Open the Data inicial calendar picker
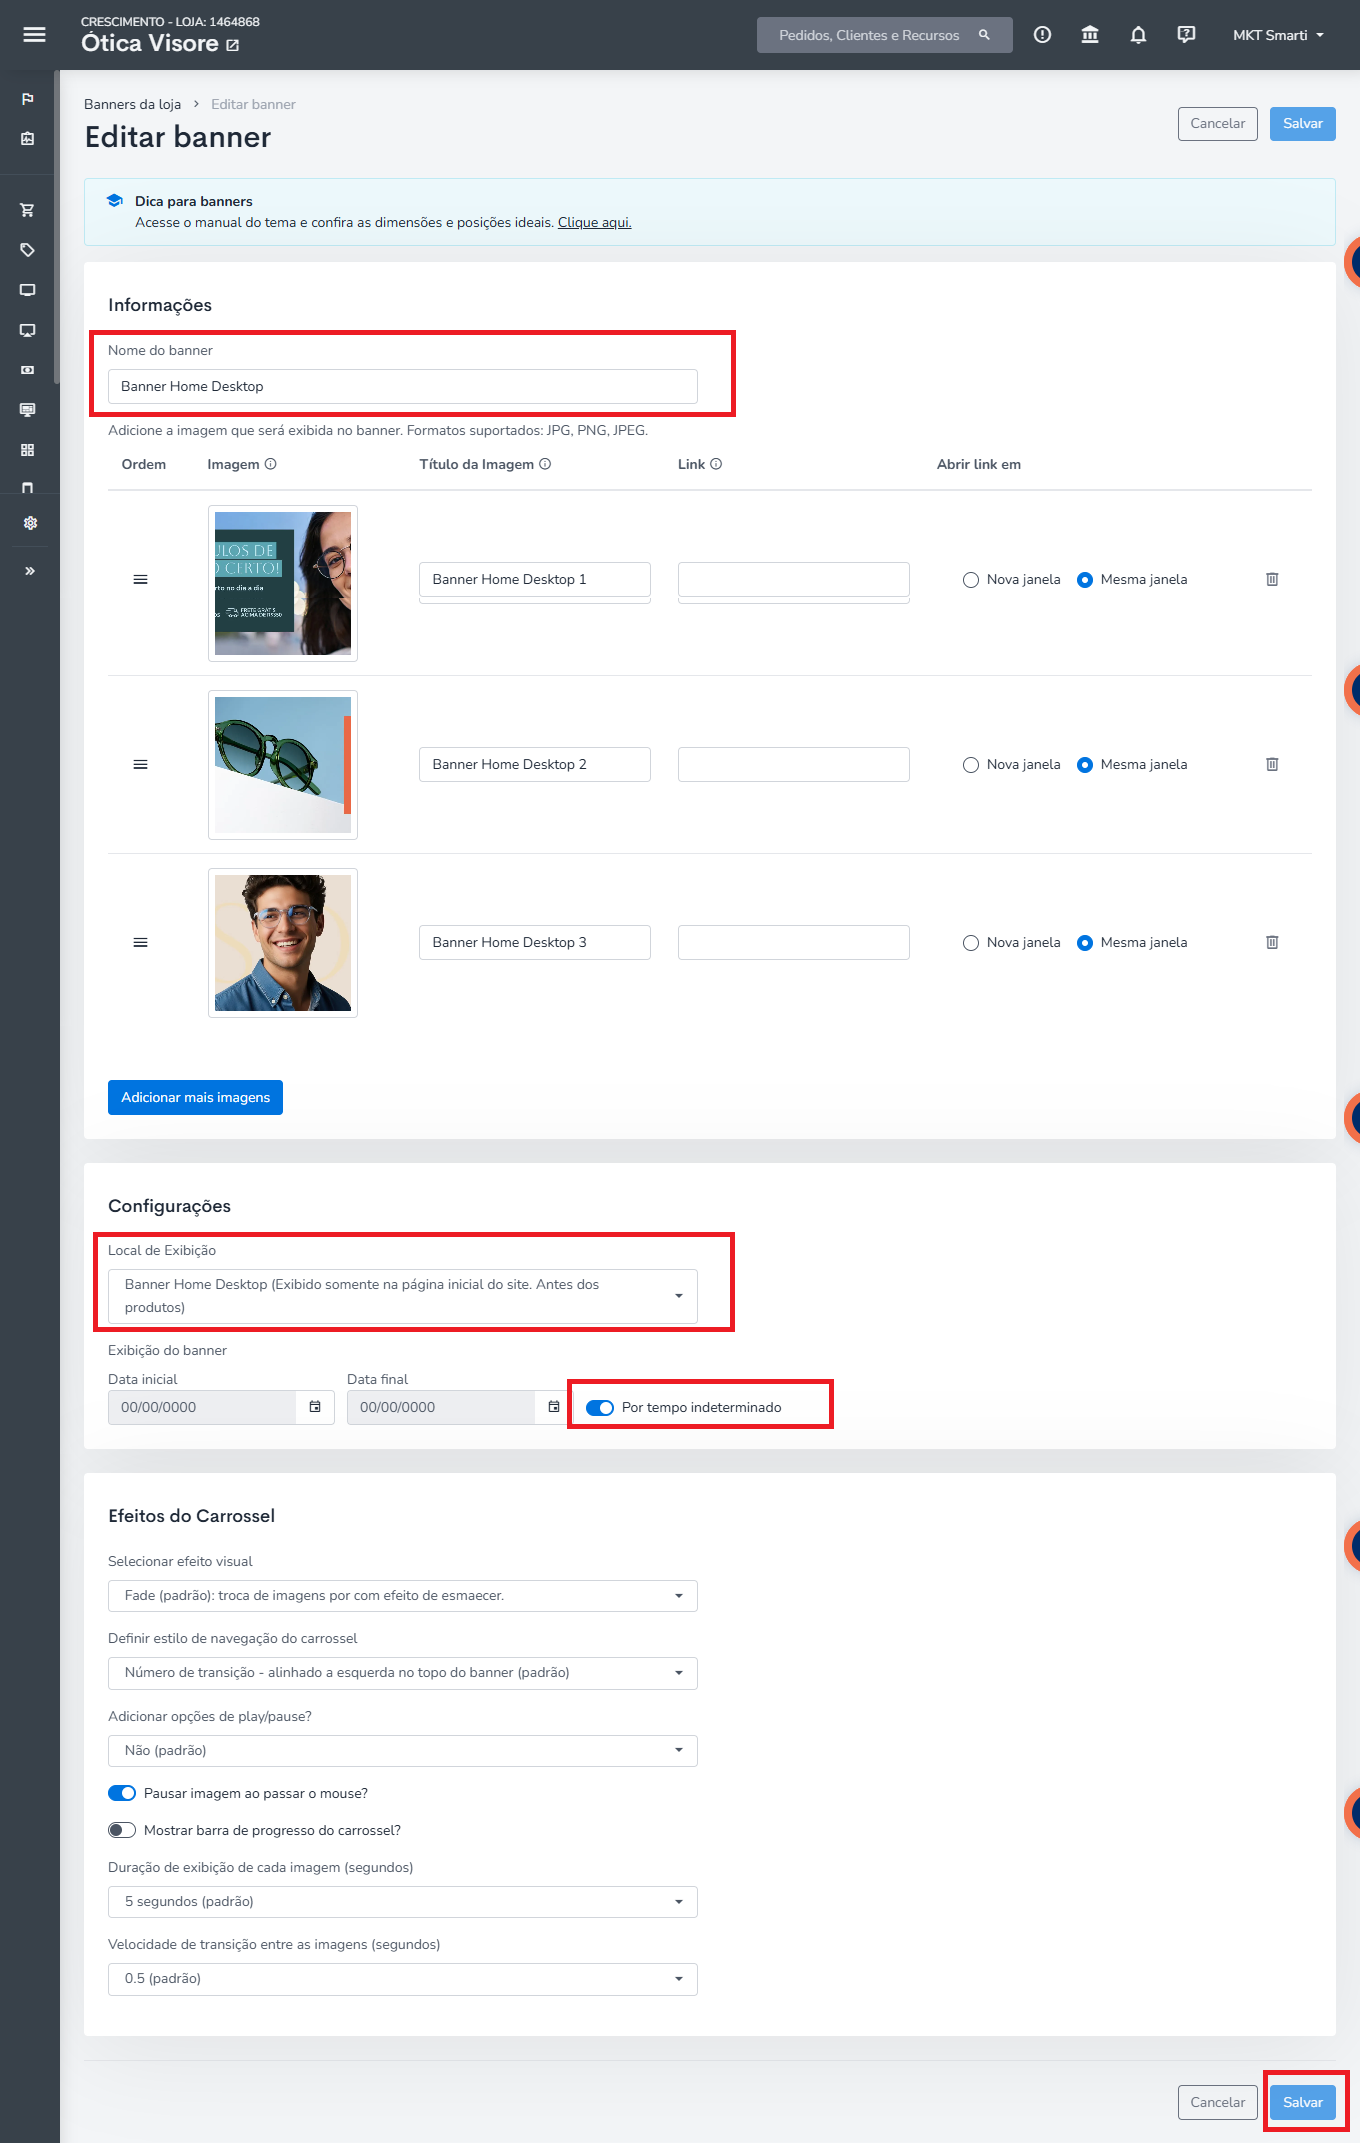This screenshot has width=1360, height=2143. (315, 1407)
